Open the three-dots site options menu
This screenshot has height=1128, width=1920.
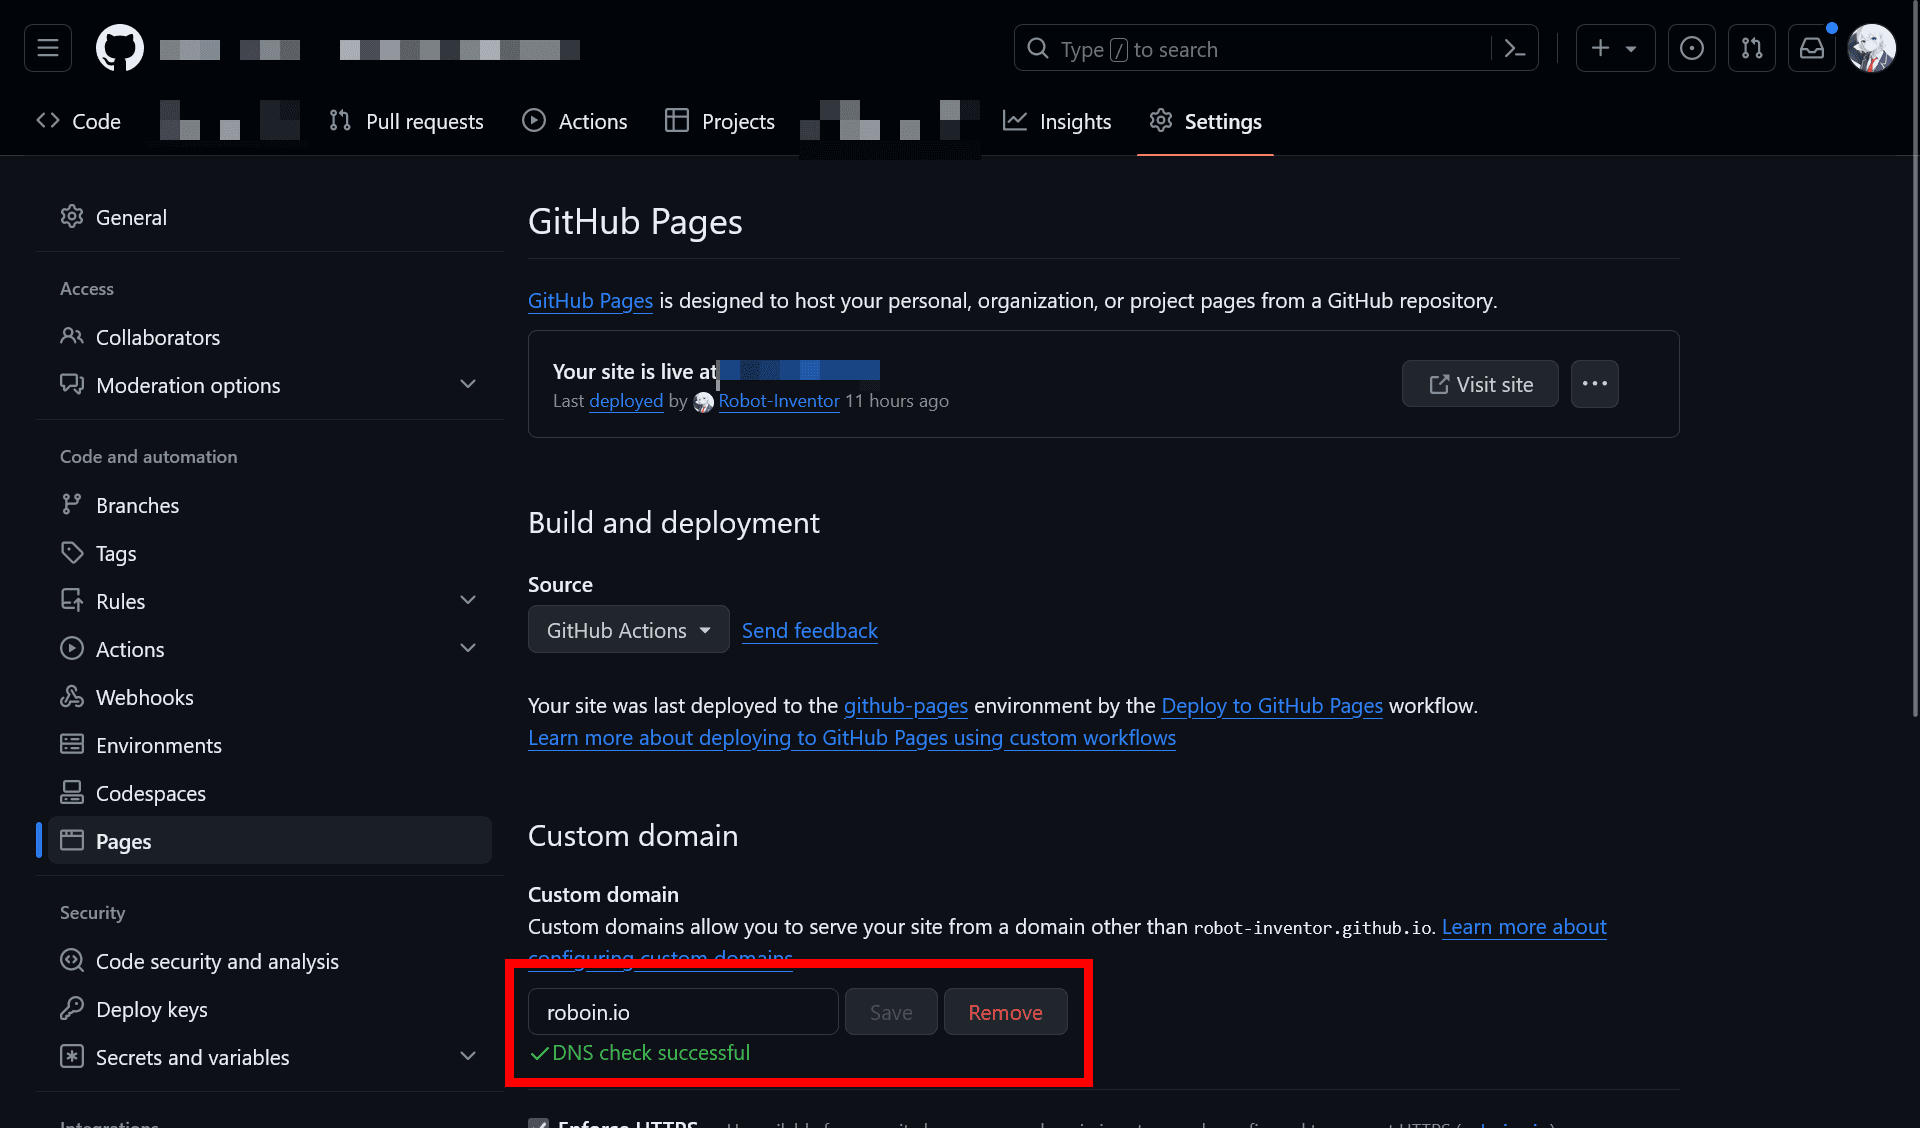(1595, 384)
